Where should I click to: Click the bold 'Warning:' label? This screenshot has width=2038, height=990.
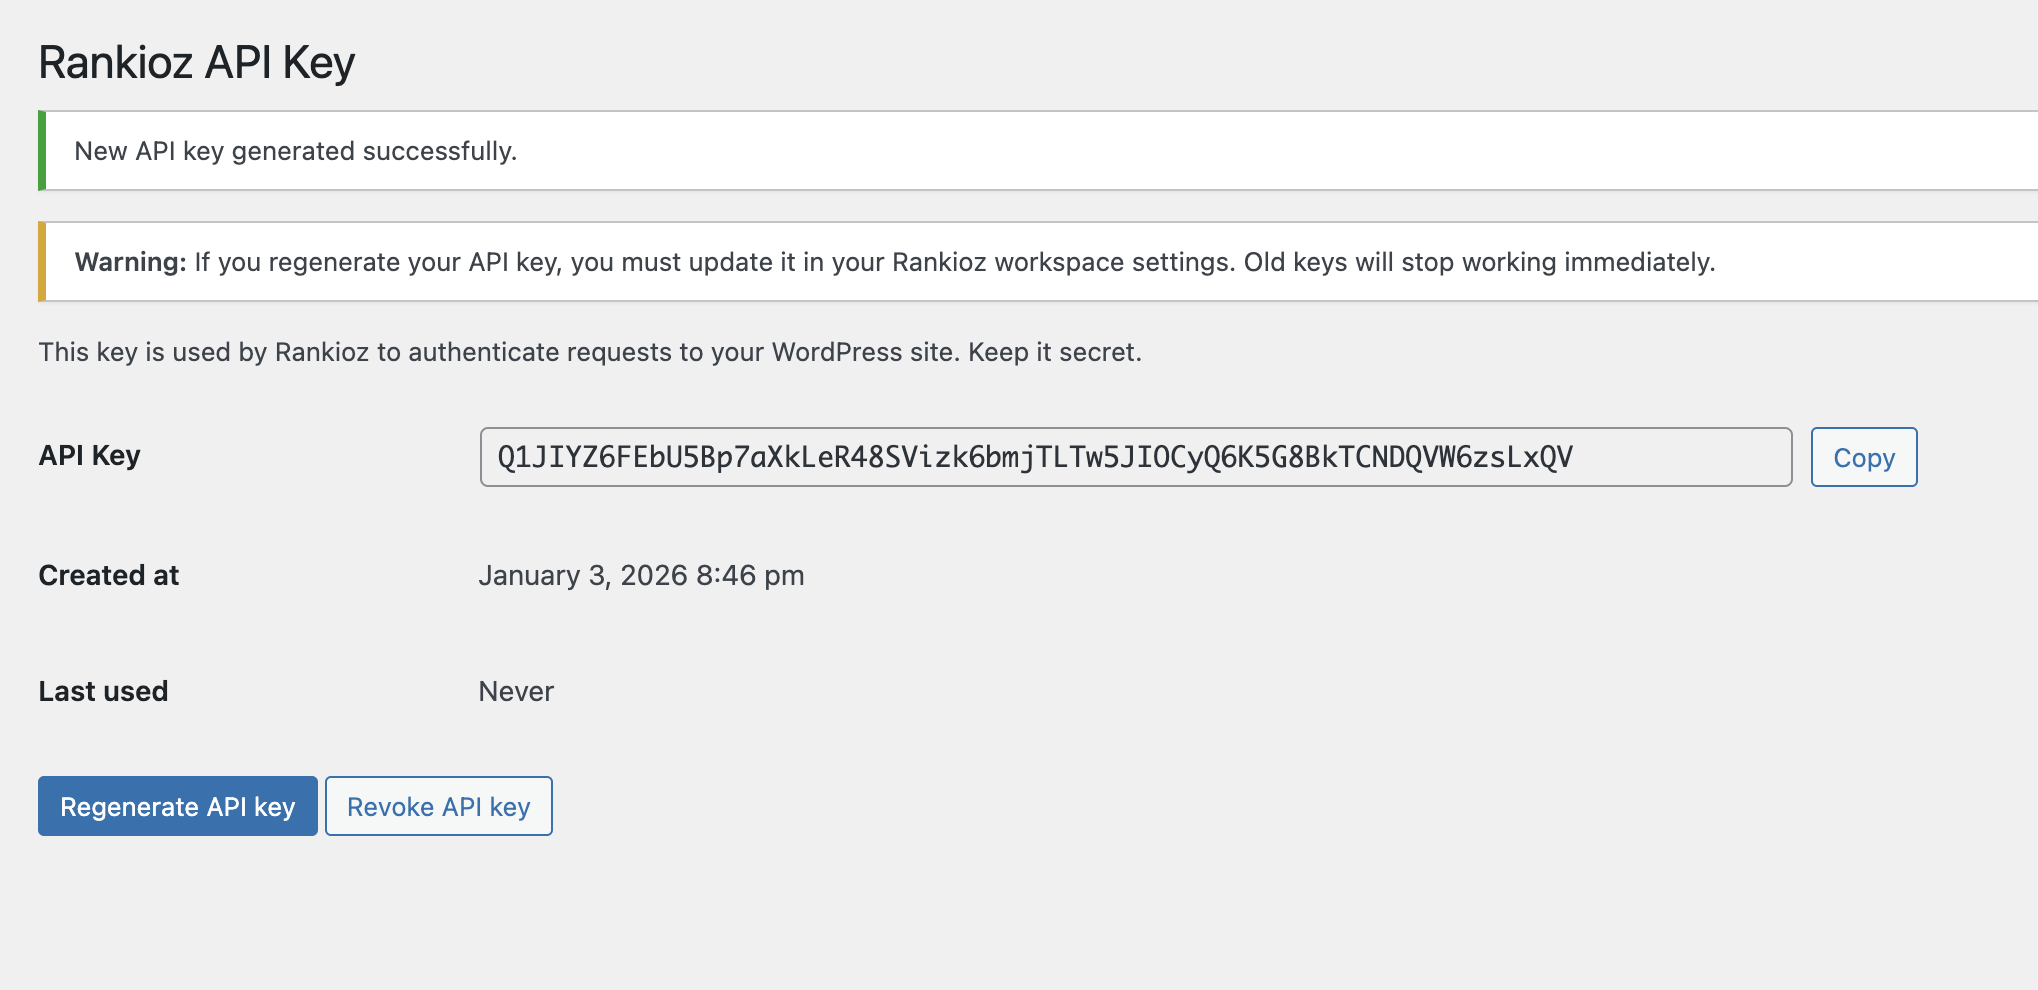coord(130,262)
